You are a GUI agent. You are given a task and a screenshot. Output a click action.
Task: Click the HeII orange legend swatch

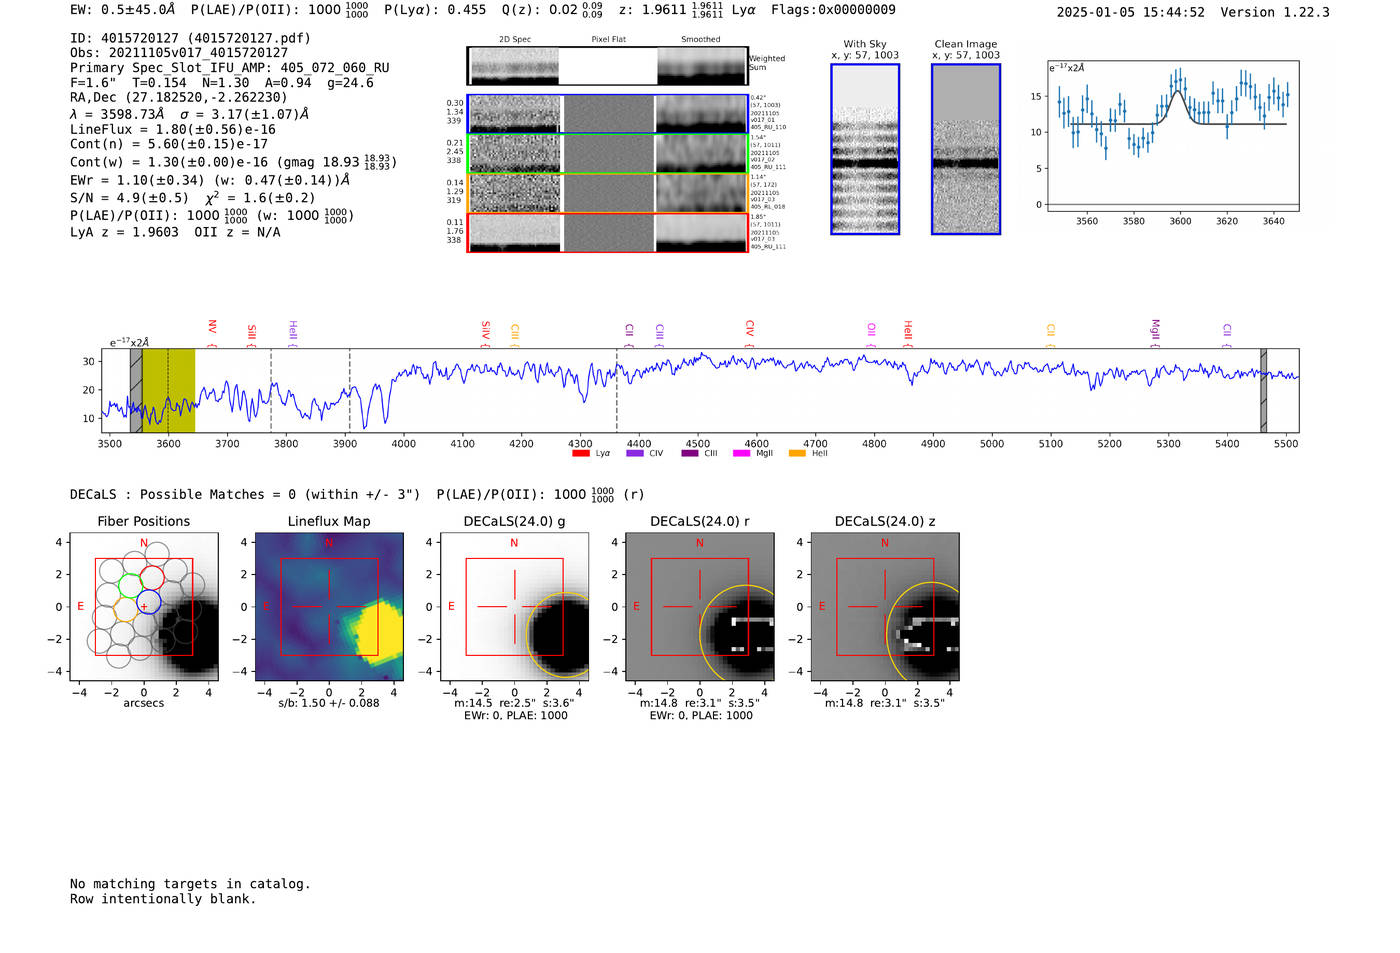797,453
